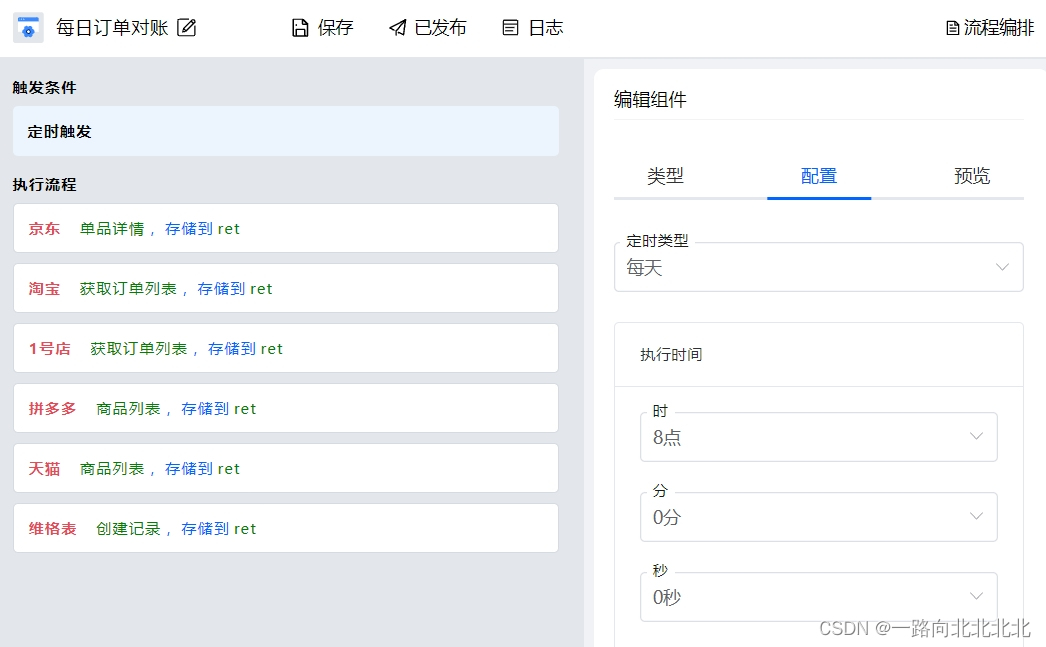
Task: Switch to the 配置 tab
Action: pyautogui.click(x=819, y=176)
